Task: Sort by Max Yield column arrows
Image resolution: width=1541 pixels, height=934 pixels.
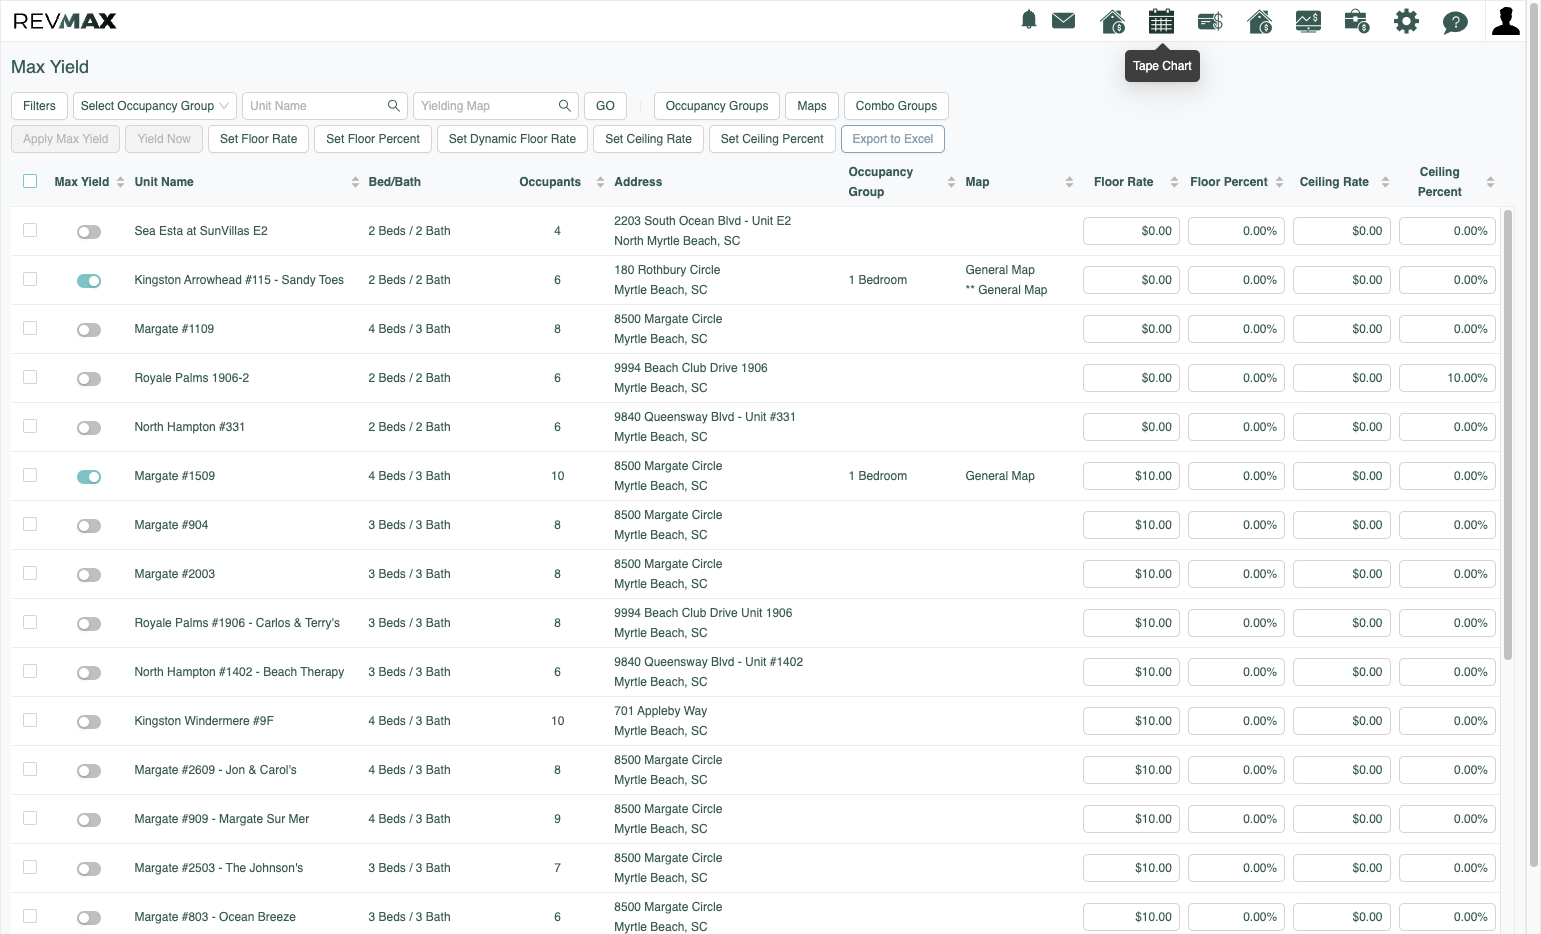Action: (x=120, y=182)
